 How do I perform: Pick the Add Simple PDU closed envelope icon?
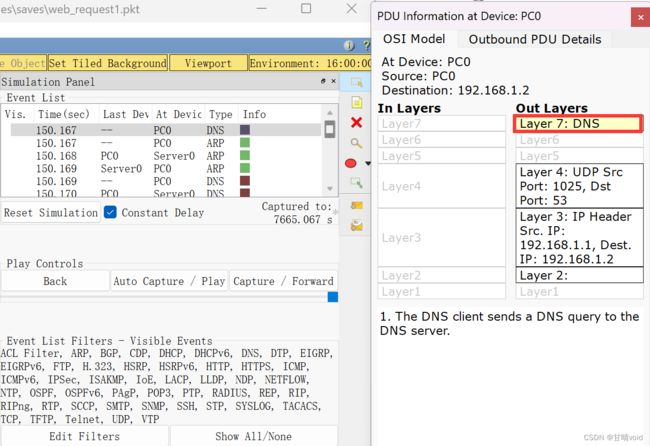tap(357, 205)
